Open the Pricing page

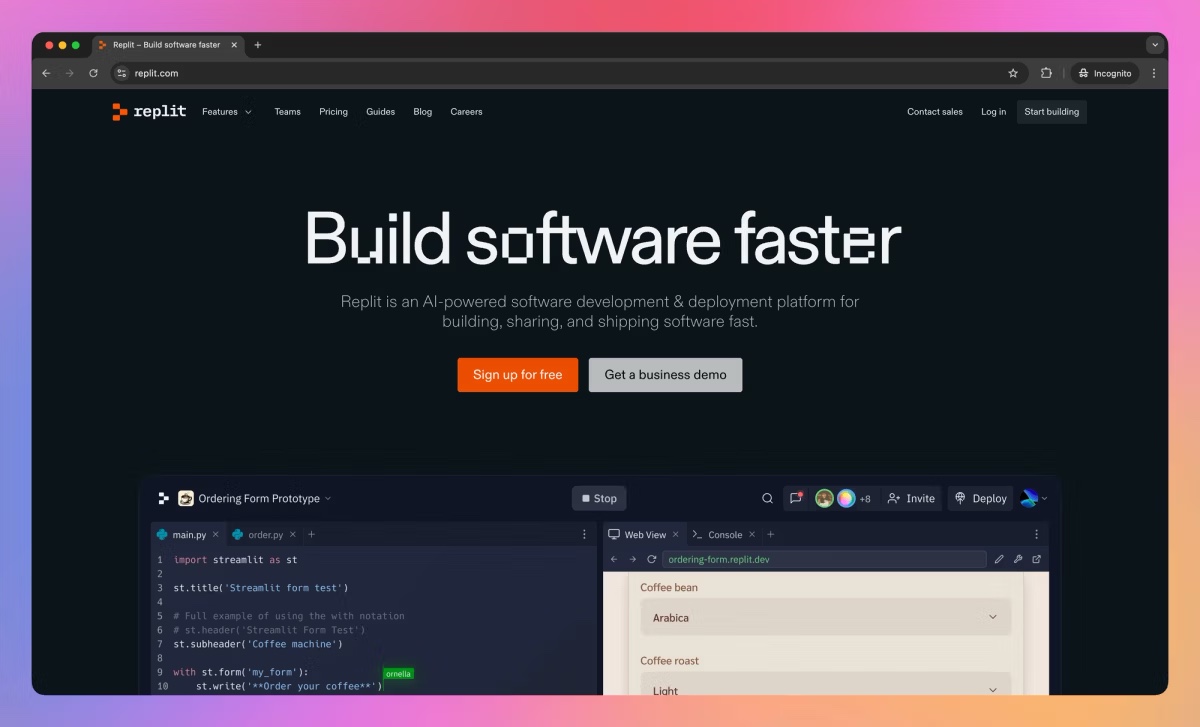(x=333, y=112)
